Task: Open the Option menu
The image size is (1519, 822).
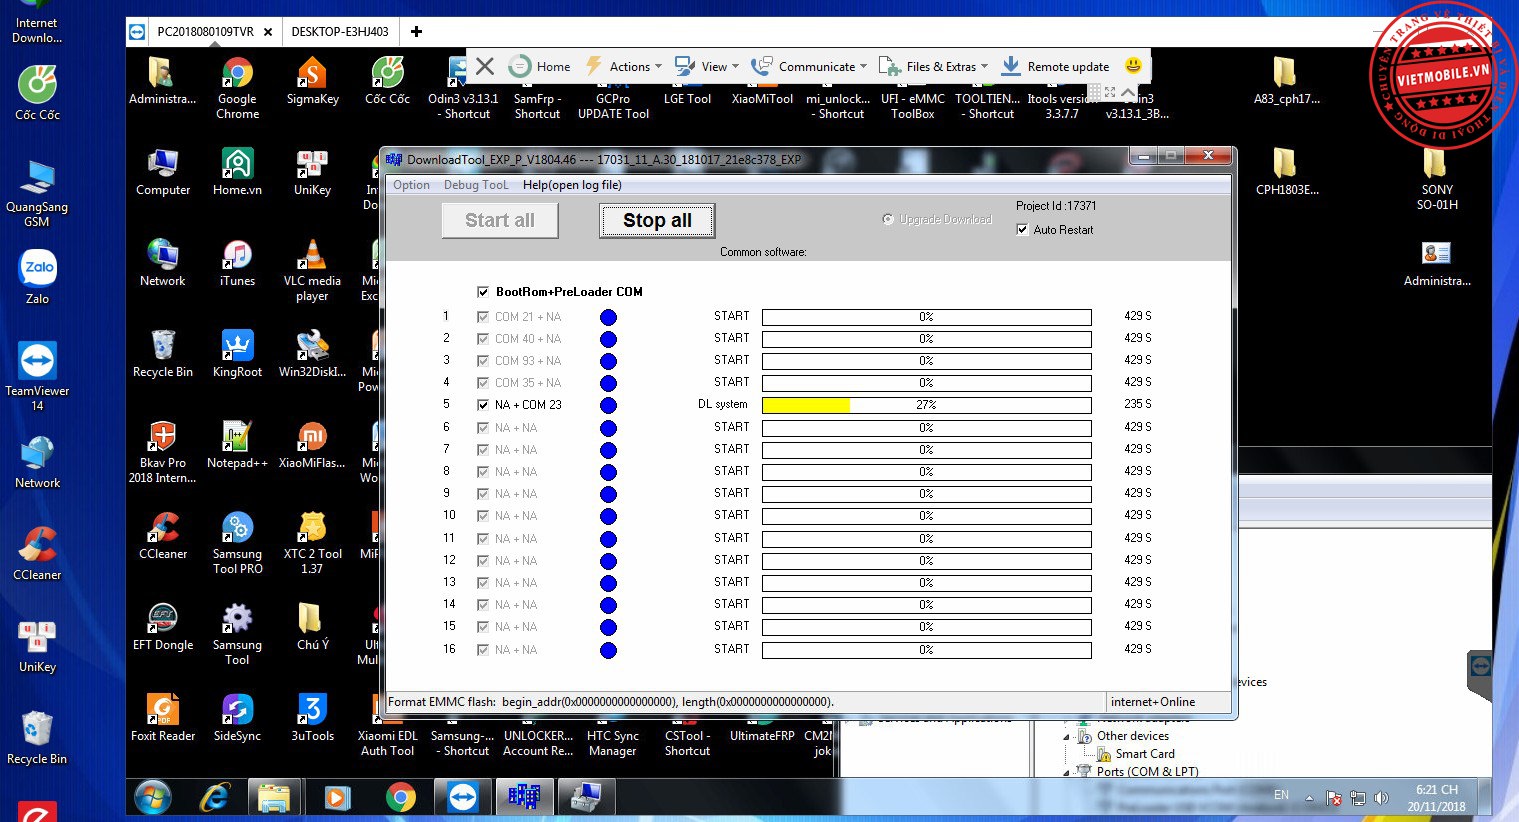Action: [411, 185]
